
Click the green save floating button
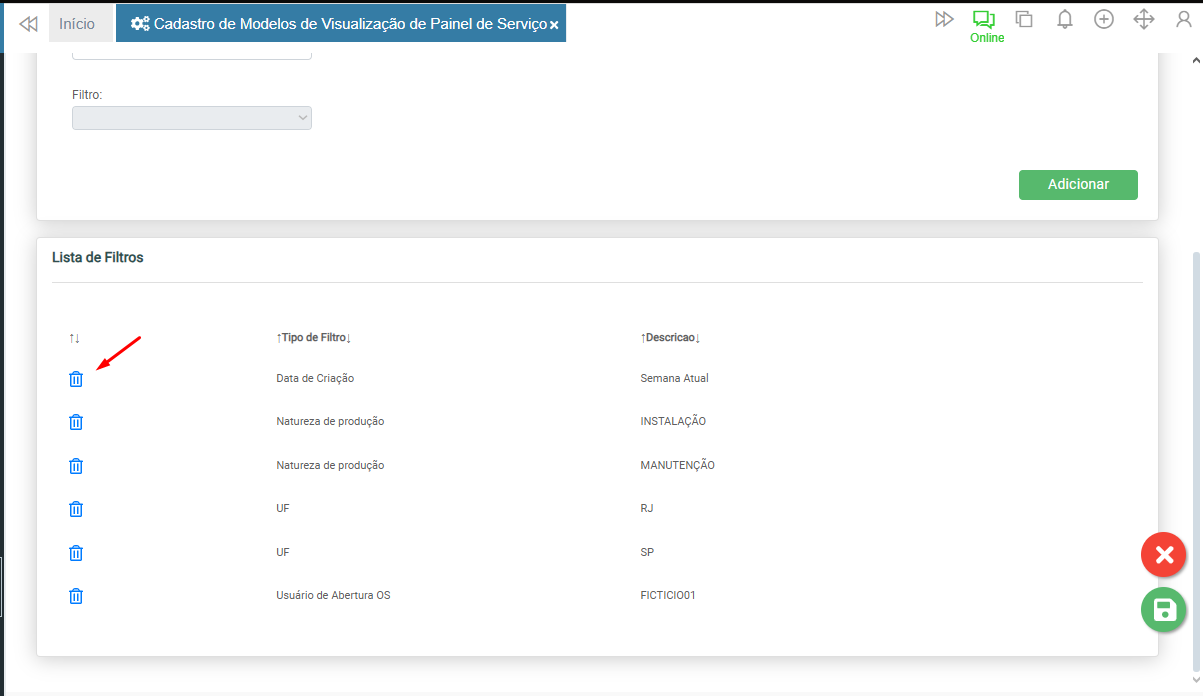tap(1164, 610)
